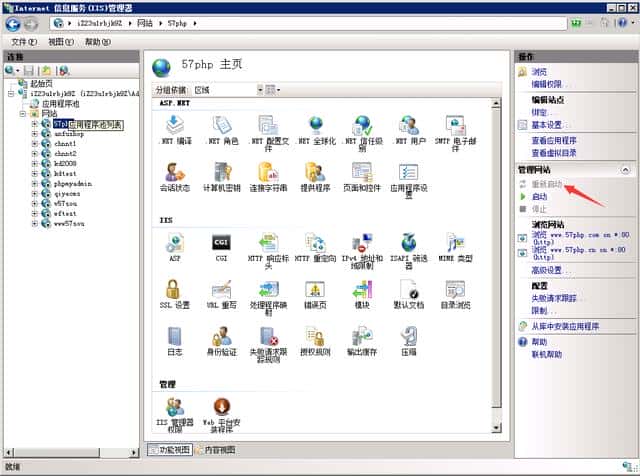The width and height of the screenshot is (640, 476).
Task: Open the ISAPI 筛选器 feature icon
Action: point(409,242)
